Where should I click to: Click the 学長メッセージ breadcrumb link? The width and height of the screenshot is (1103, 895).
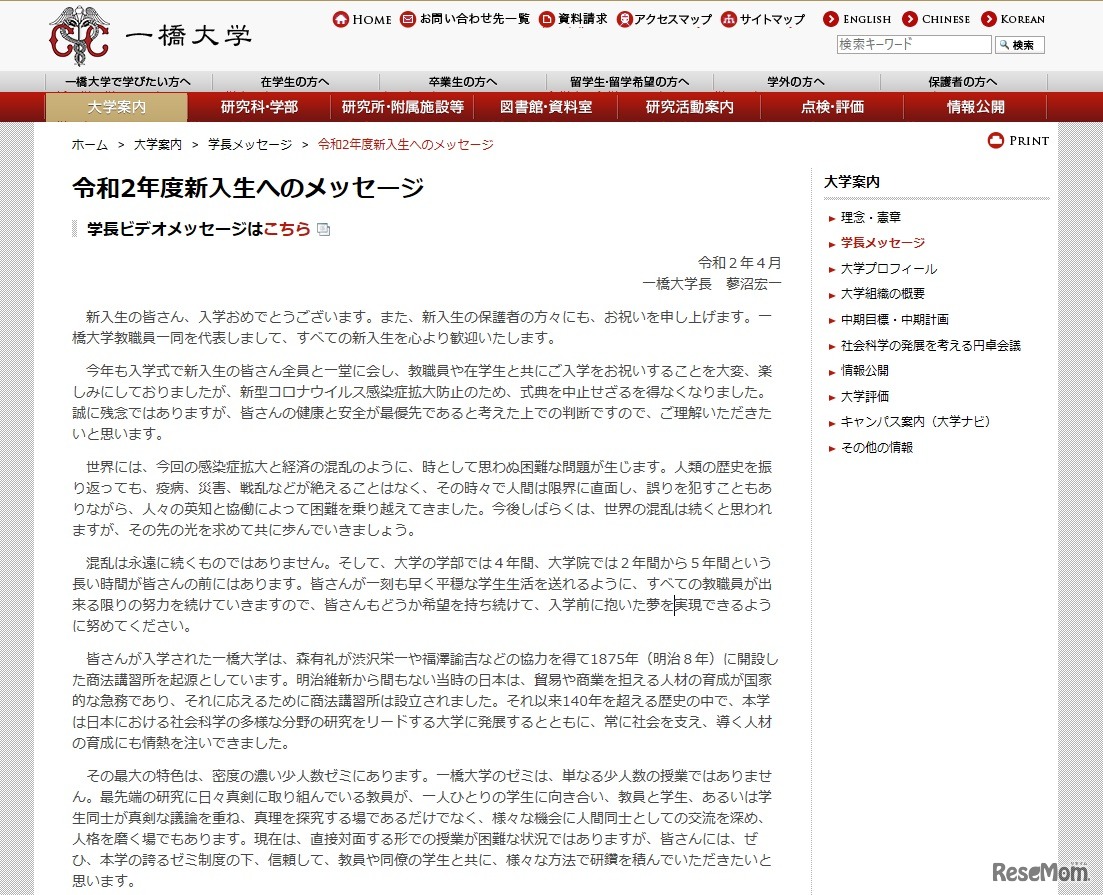[x=250, y=145]
